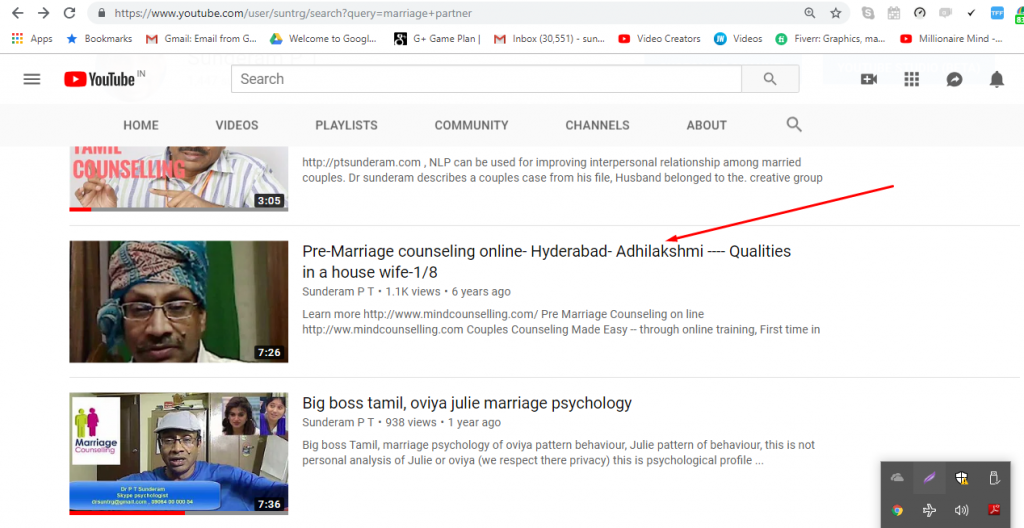Open the Videos bookmark
Viewport: 1024px width, 528px height.
tap(738, 39)
